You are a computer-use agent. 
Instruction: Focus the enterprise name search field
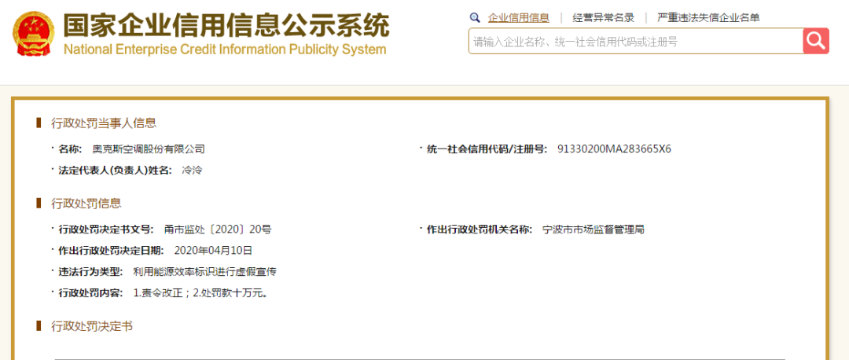(636, 41)
